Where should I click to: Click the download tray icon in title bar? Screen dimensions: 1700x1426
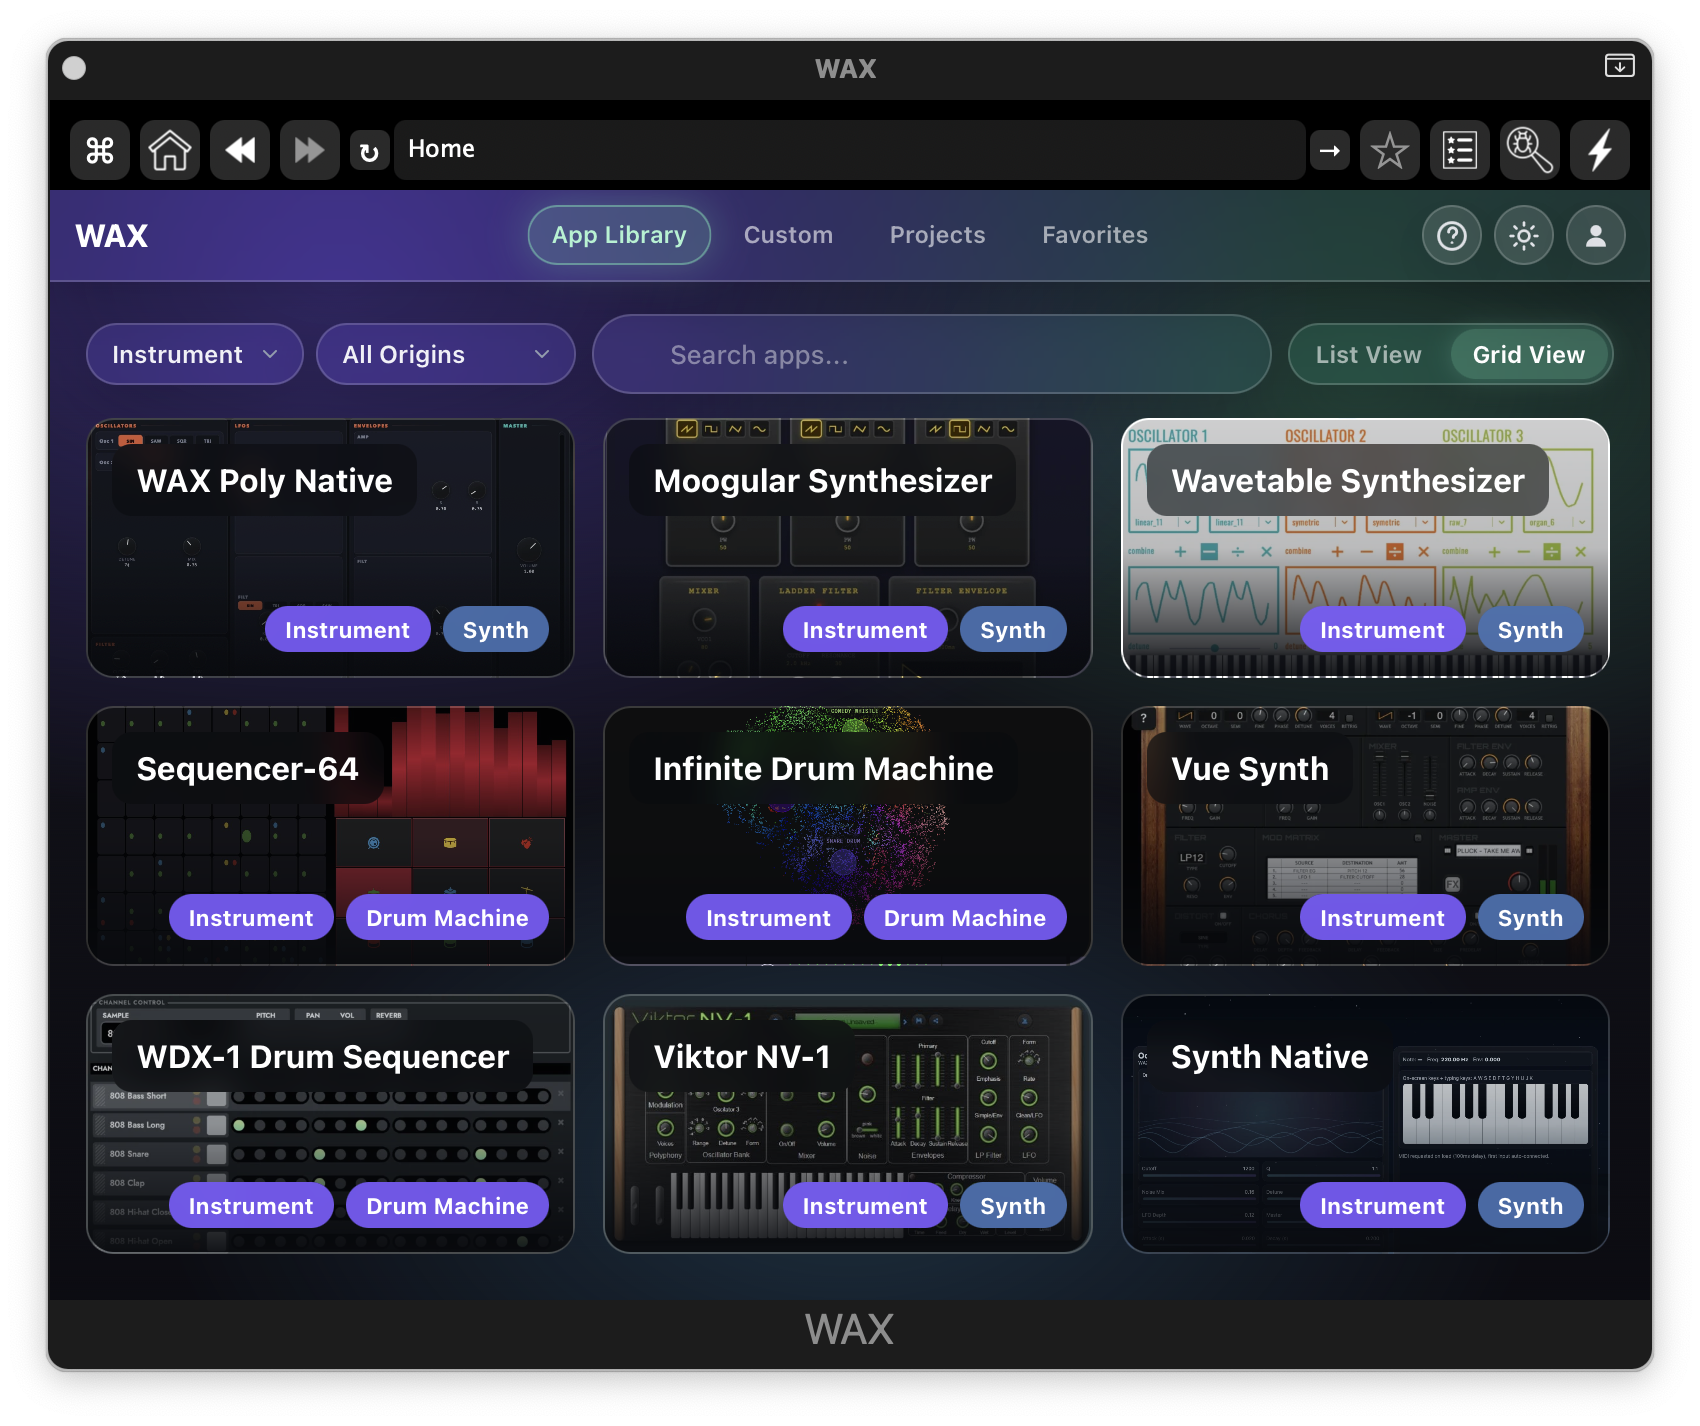click(1620, 66)
